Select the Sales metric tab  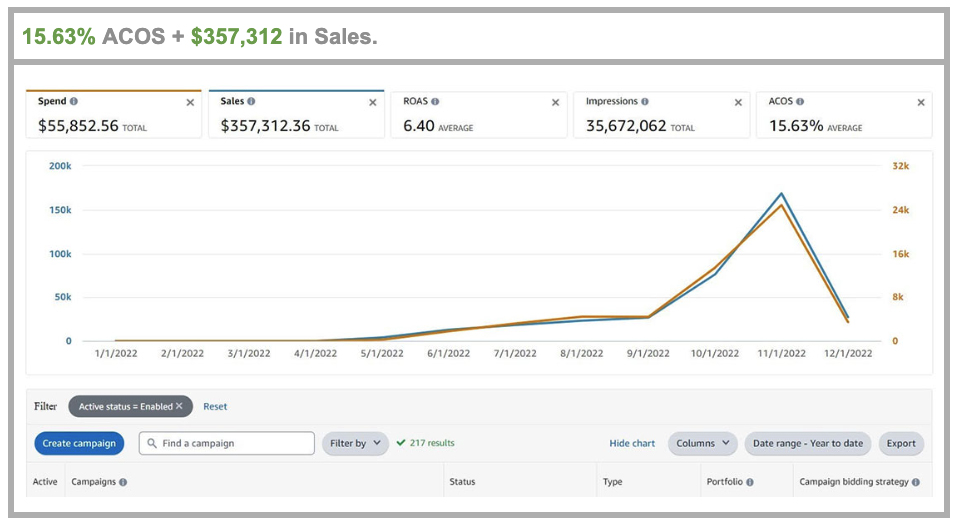point(295,115)
